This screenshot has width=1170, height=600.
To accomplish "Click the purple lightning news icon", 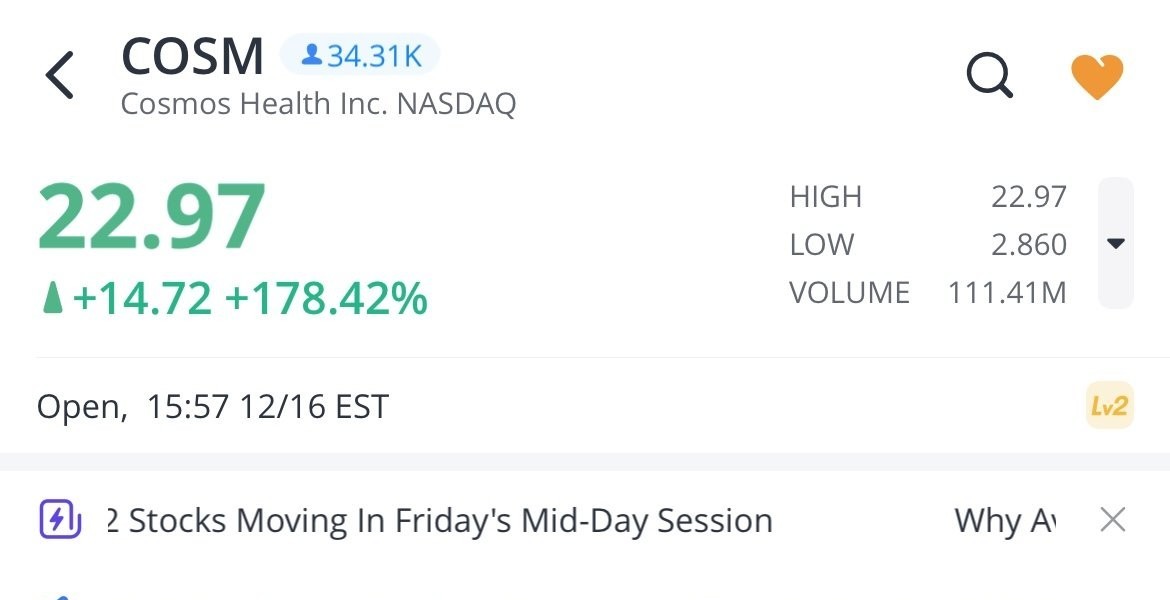I will [x=59, y=520].
